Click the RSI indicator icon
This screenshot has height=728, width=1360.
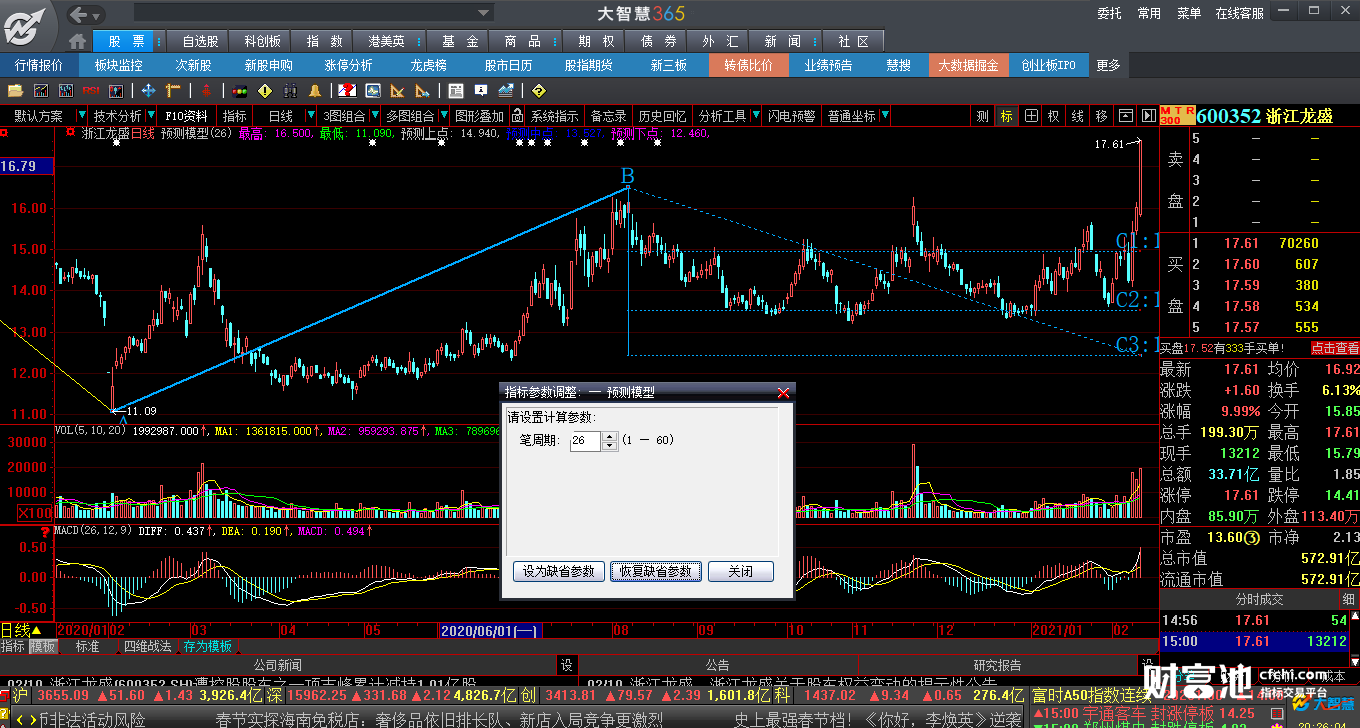[x=90, y=91]
